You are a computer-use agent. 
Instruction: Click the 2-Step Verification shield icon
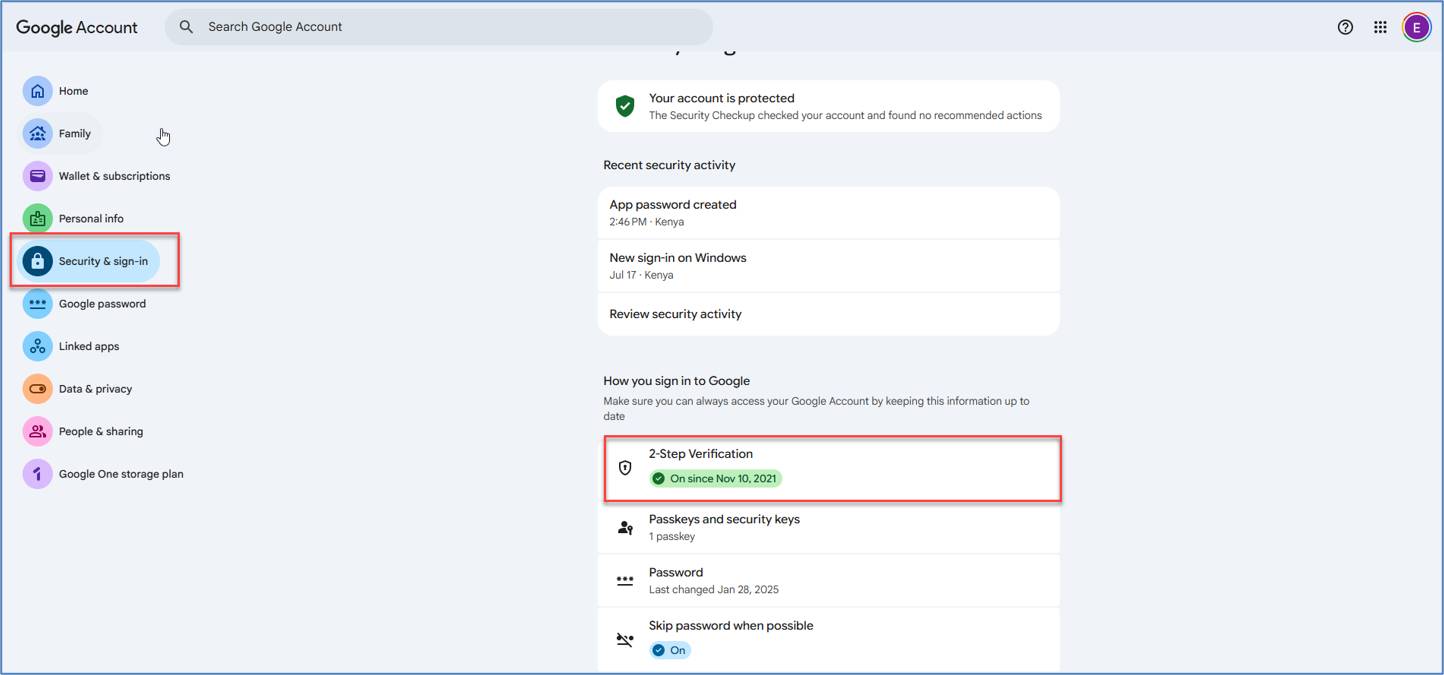point(625,467)
